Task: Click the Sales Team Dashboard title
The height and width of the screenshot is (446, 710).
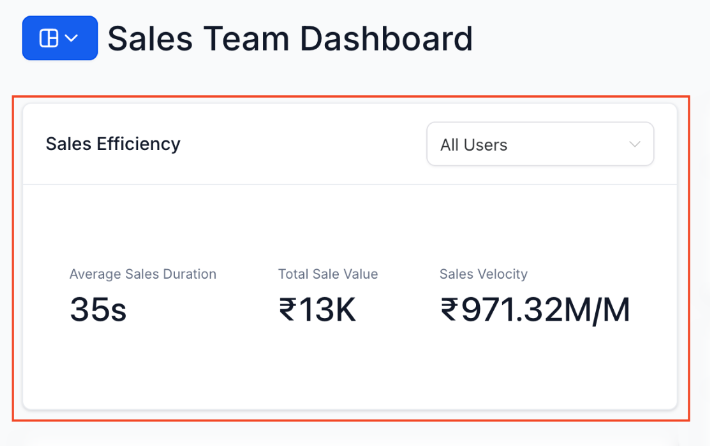Action: tap(290, 39)
